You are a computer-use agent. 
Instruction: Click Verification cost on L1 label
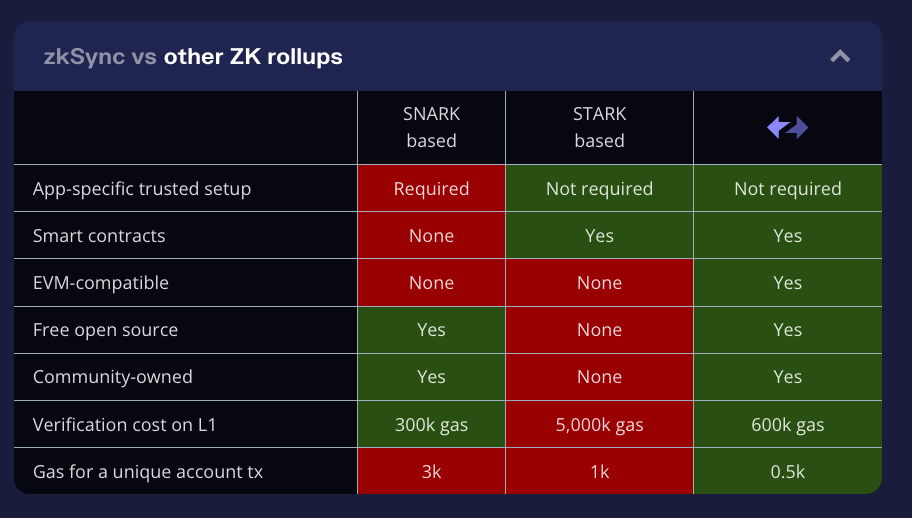click(x=124, y=424)
